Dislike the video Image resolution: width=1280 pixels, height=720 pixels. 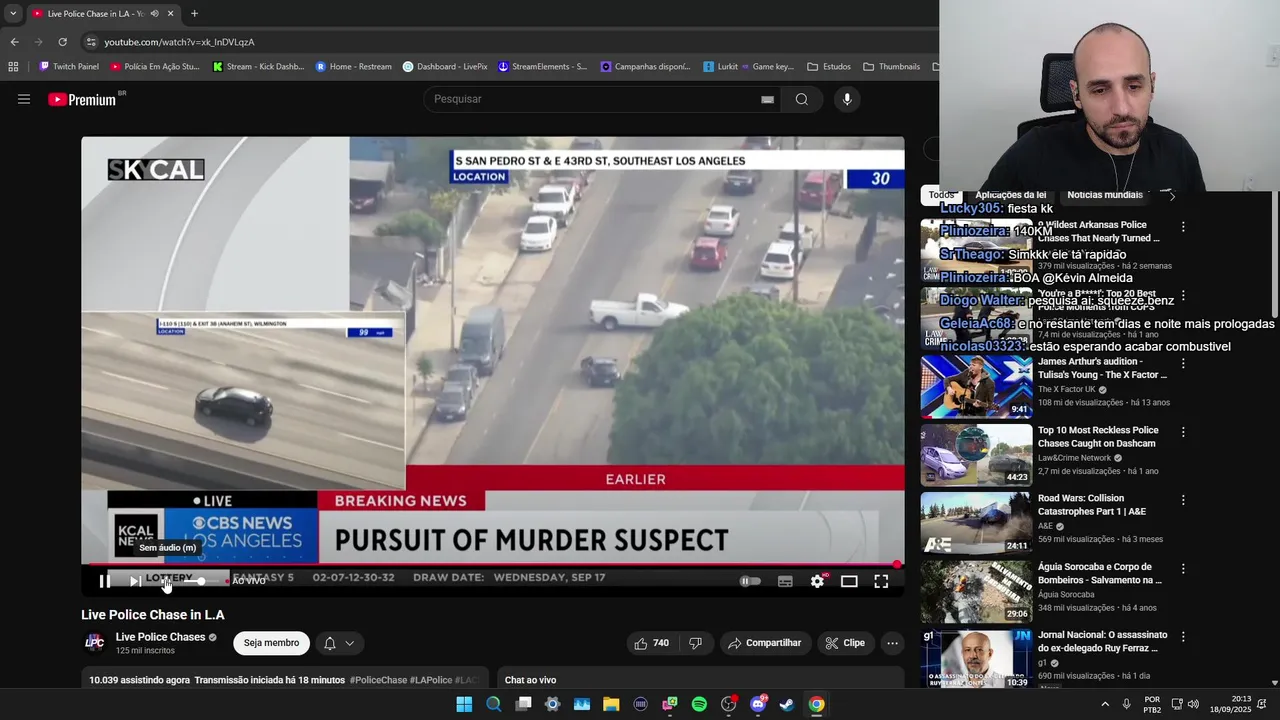(x=695, y=643)
